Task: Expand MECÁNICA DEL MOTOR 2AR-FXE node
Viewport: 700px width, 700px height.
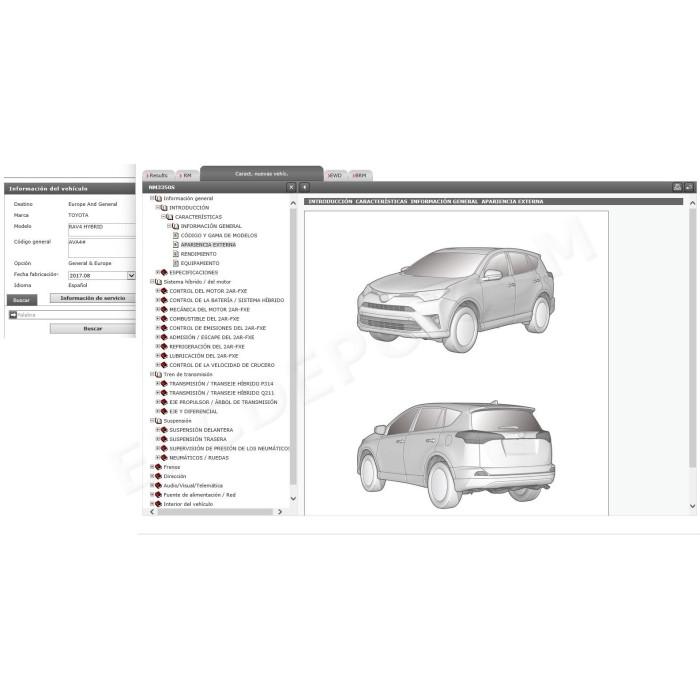Action: pos(158,309)
